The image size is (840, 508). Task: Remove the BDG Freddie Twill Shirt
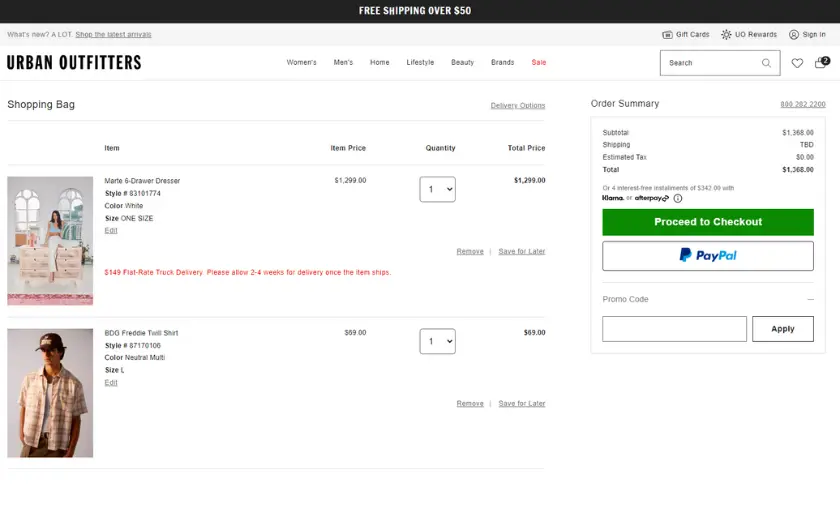(x=470, y=404)
